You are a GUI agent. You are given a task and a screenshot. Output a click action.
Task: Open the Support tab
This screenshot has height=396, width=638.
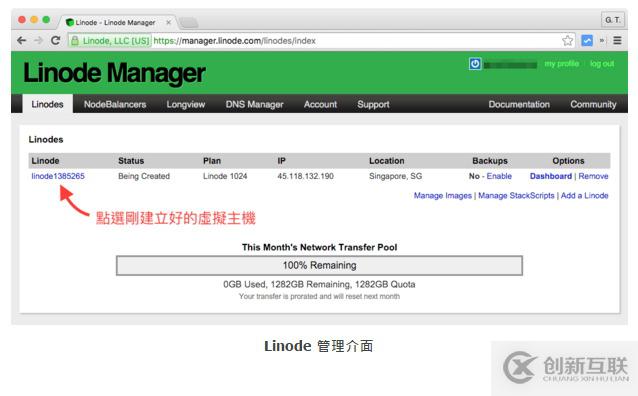(373, 105)
